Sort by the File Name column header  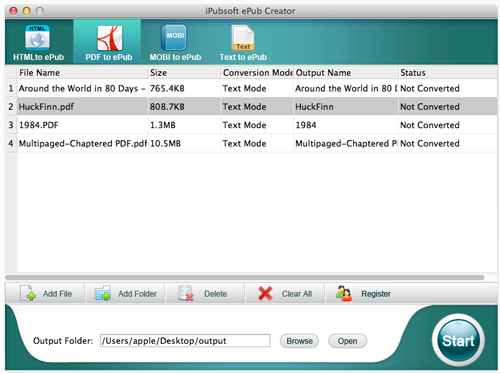click(x=82, y=73)
